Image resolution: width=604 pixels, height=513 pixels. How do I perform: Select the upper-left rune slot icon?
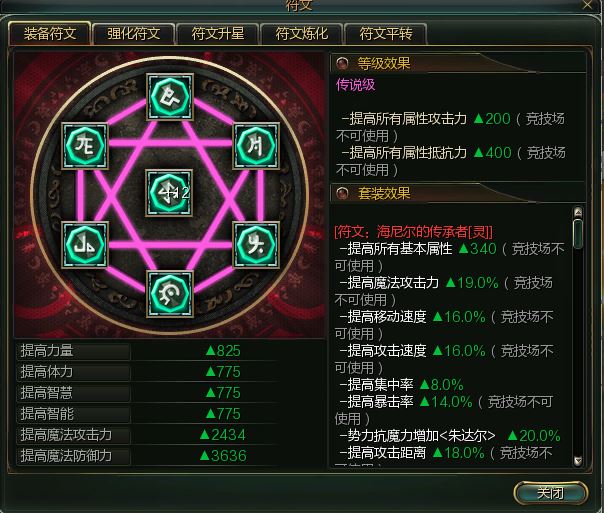pos(85,146)
